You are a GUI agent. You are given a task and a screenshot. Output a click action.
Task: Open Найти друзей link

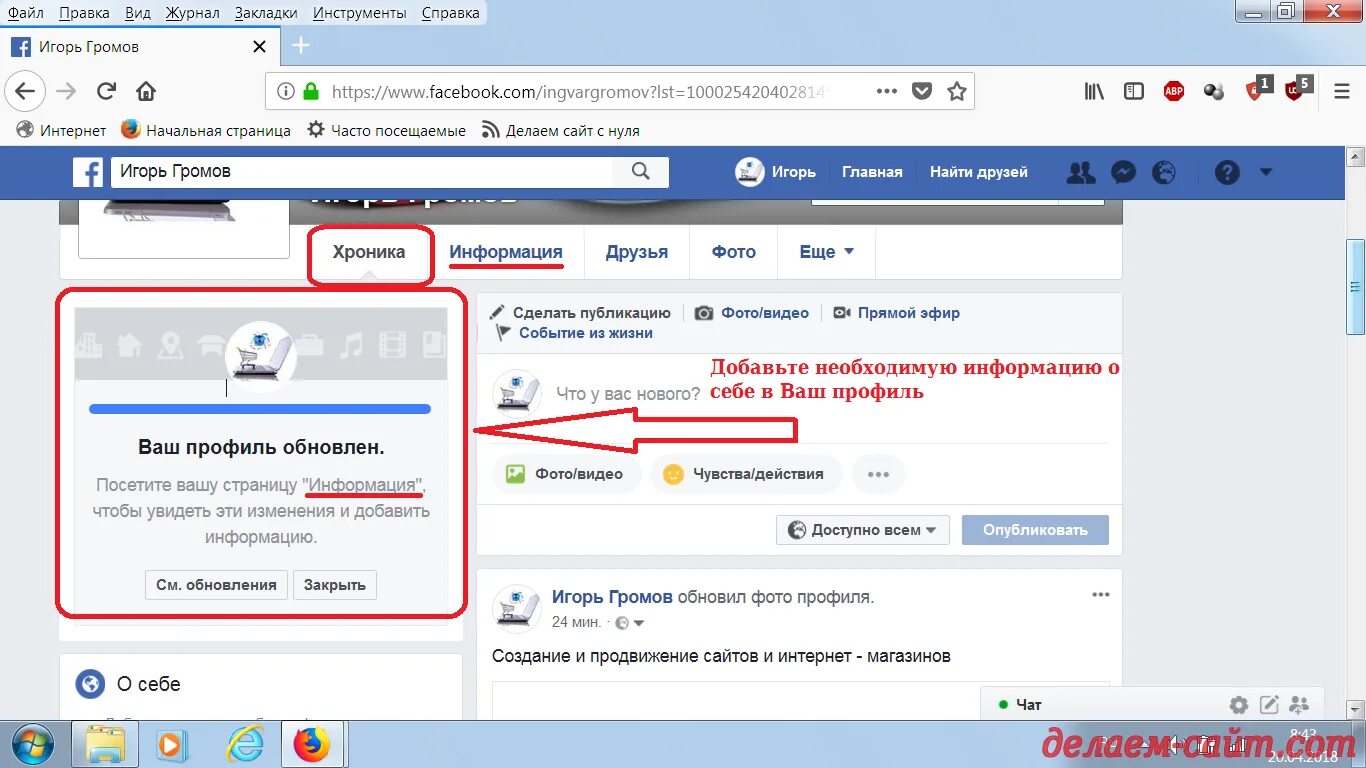(979, 172)
